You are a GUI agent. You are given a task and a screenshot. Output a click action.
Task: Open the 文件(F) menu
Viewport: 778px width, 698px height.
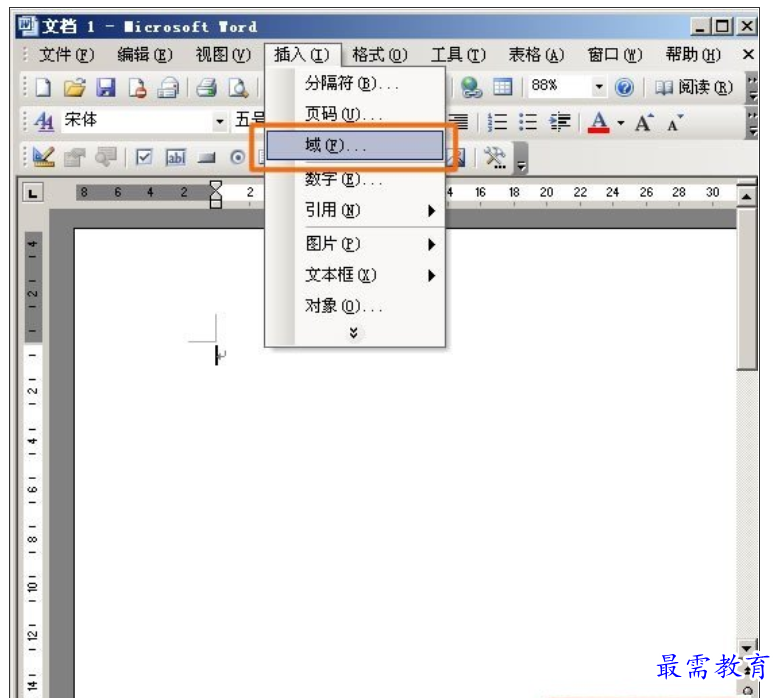66,55
